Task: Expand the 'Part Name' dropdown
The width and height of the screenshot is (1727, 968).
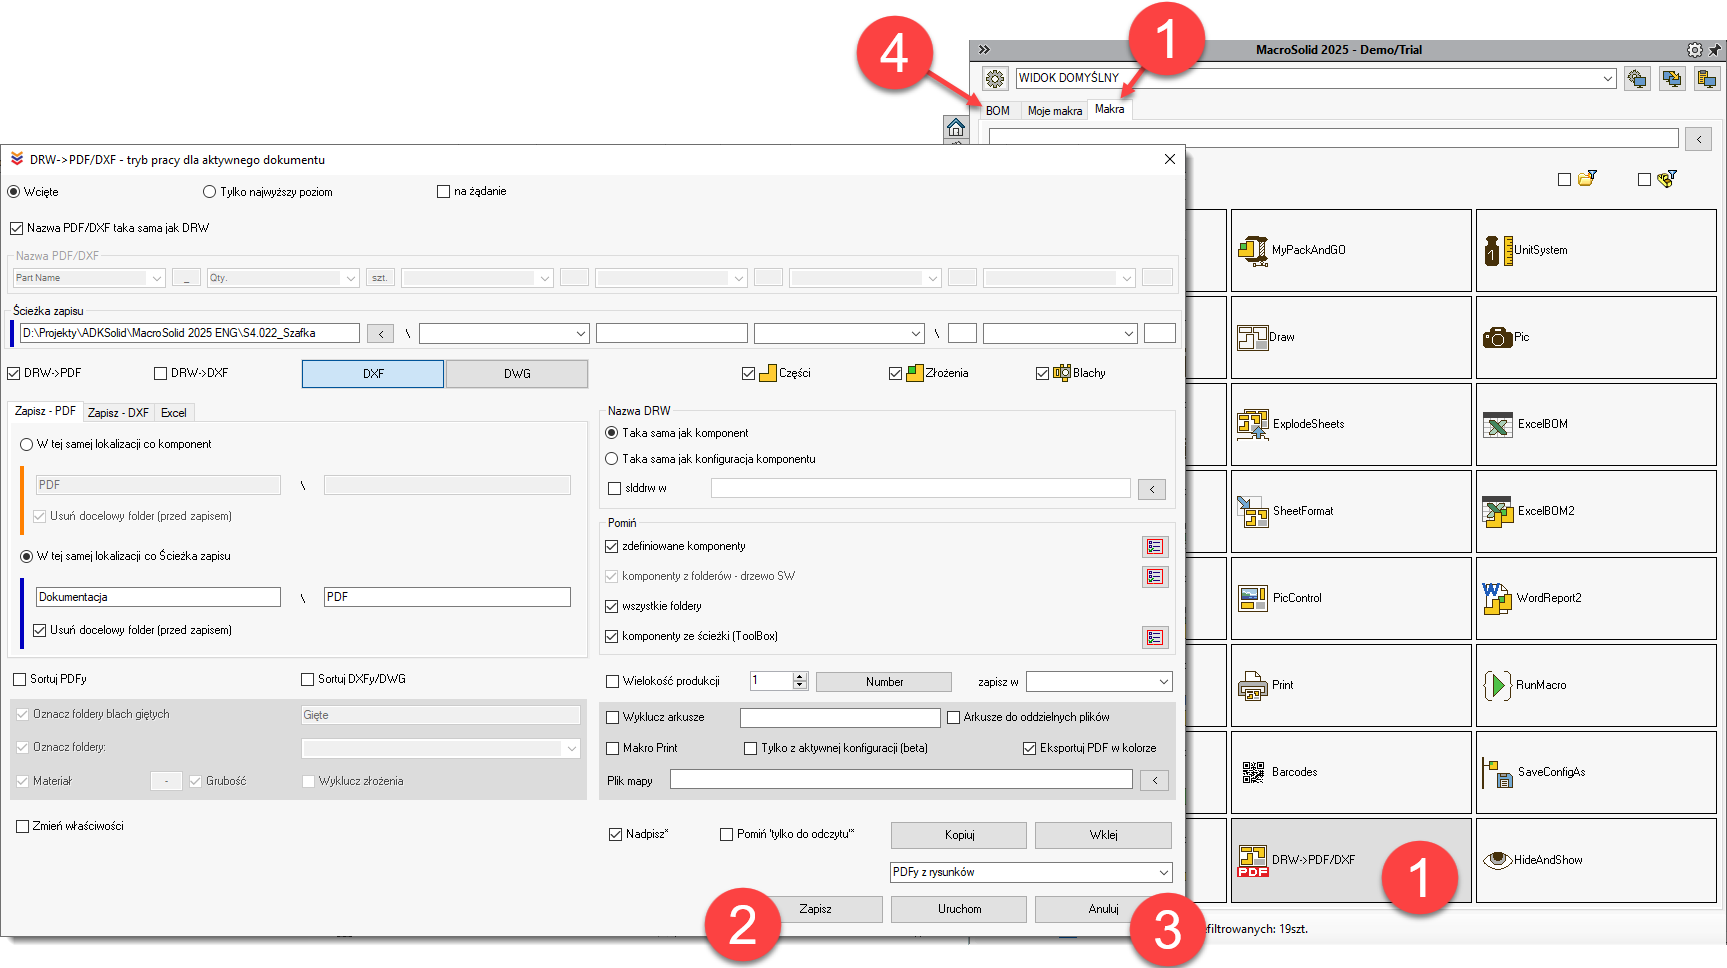Action: (88, 278)
